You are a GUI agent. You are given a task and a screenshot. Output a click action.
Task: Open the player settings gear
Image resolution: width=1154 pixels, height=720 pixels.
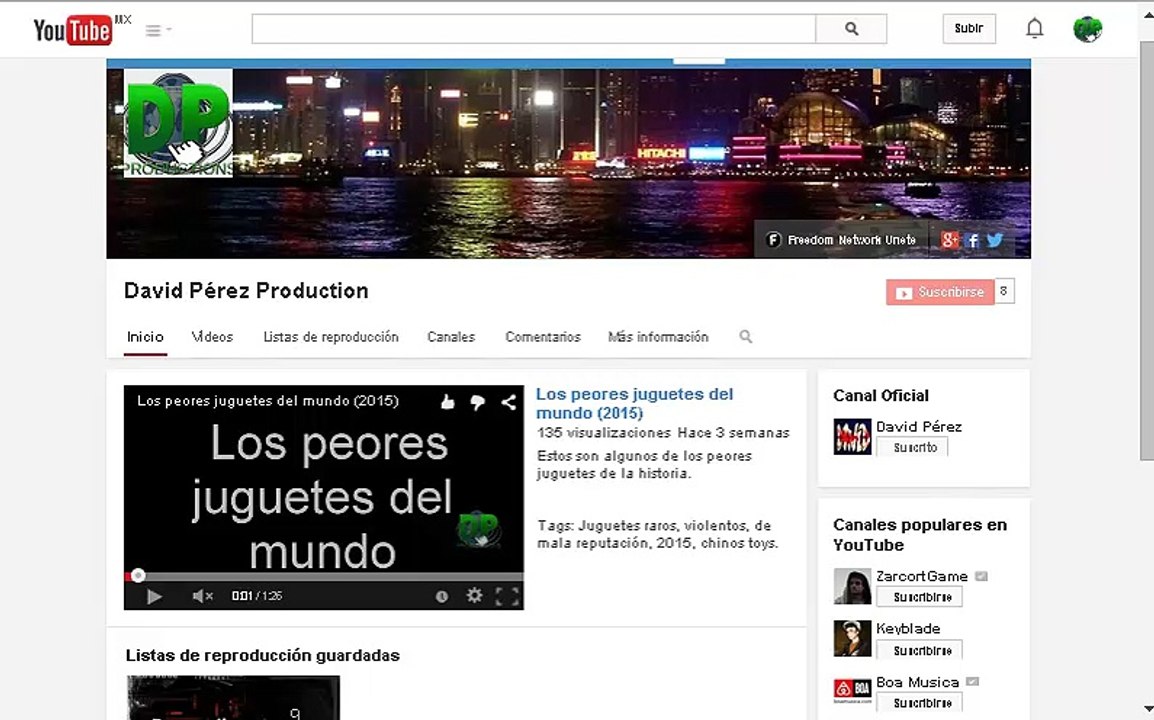(x=475, y=596)
